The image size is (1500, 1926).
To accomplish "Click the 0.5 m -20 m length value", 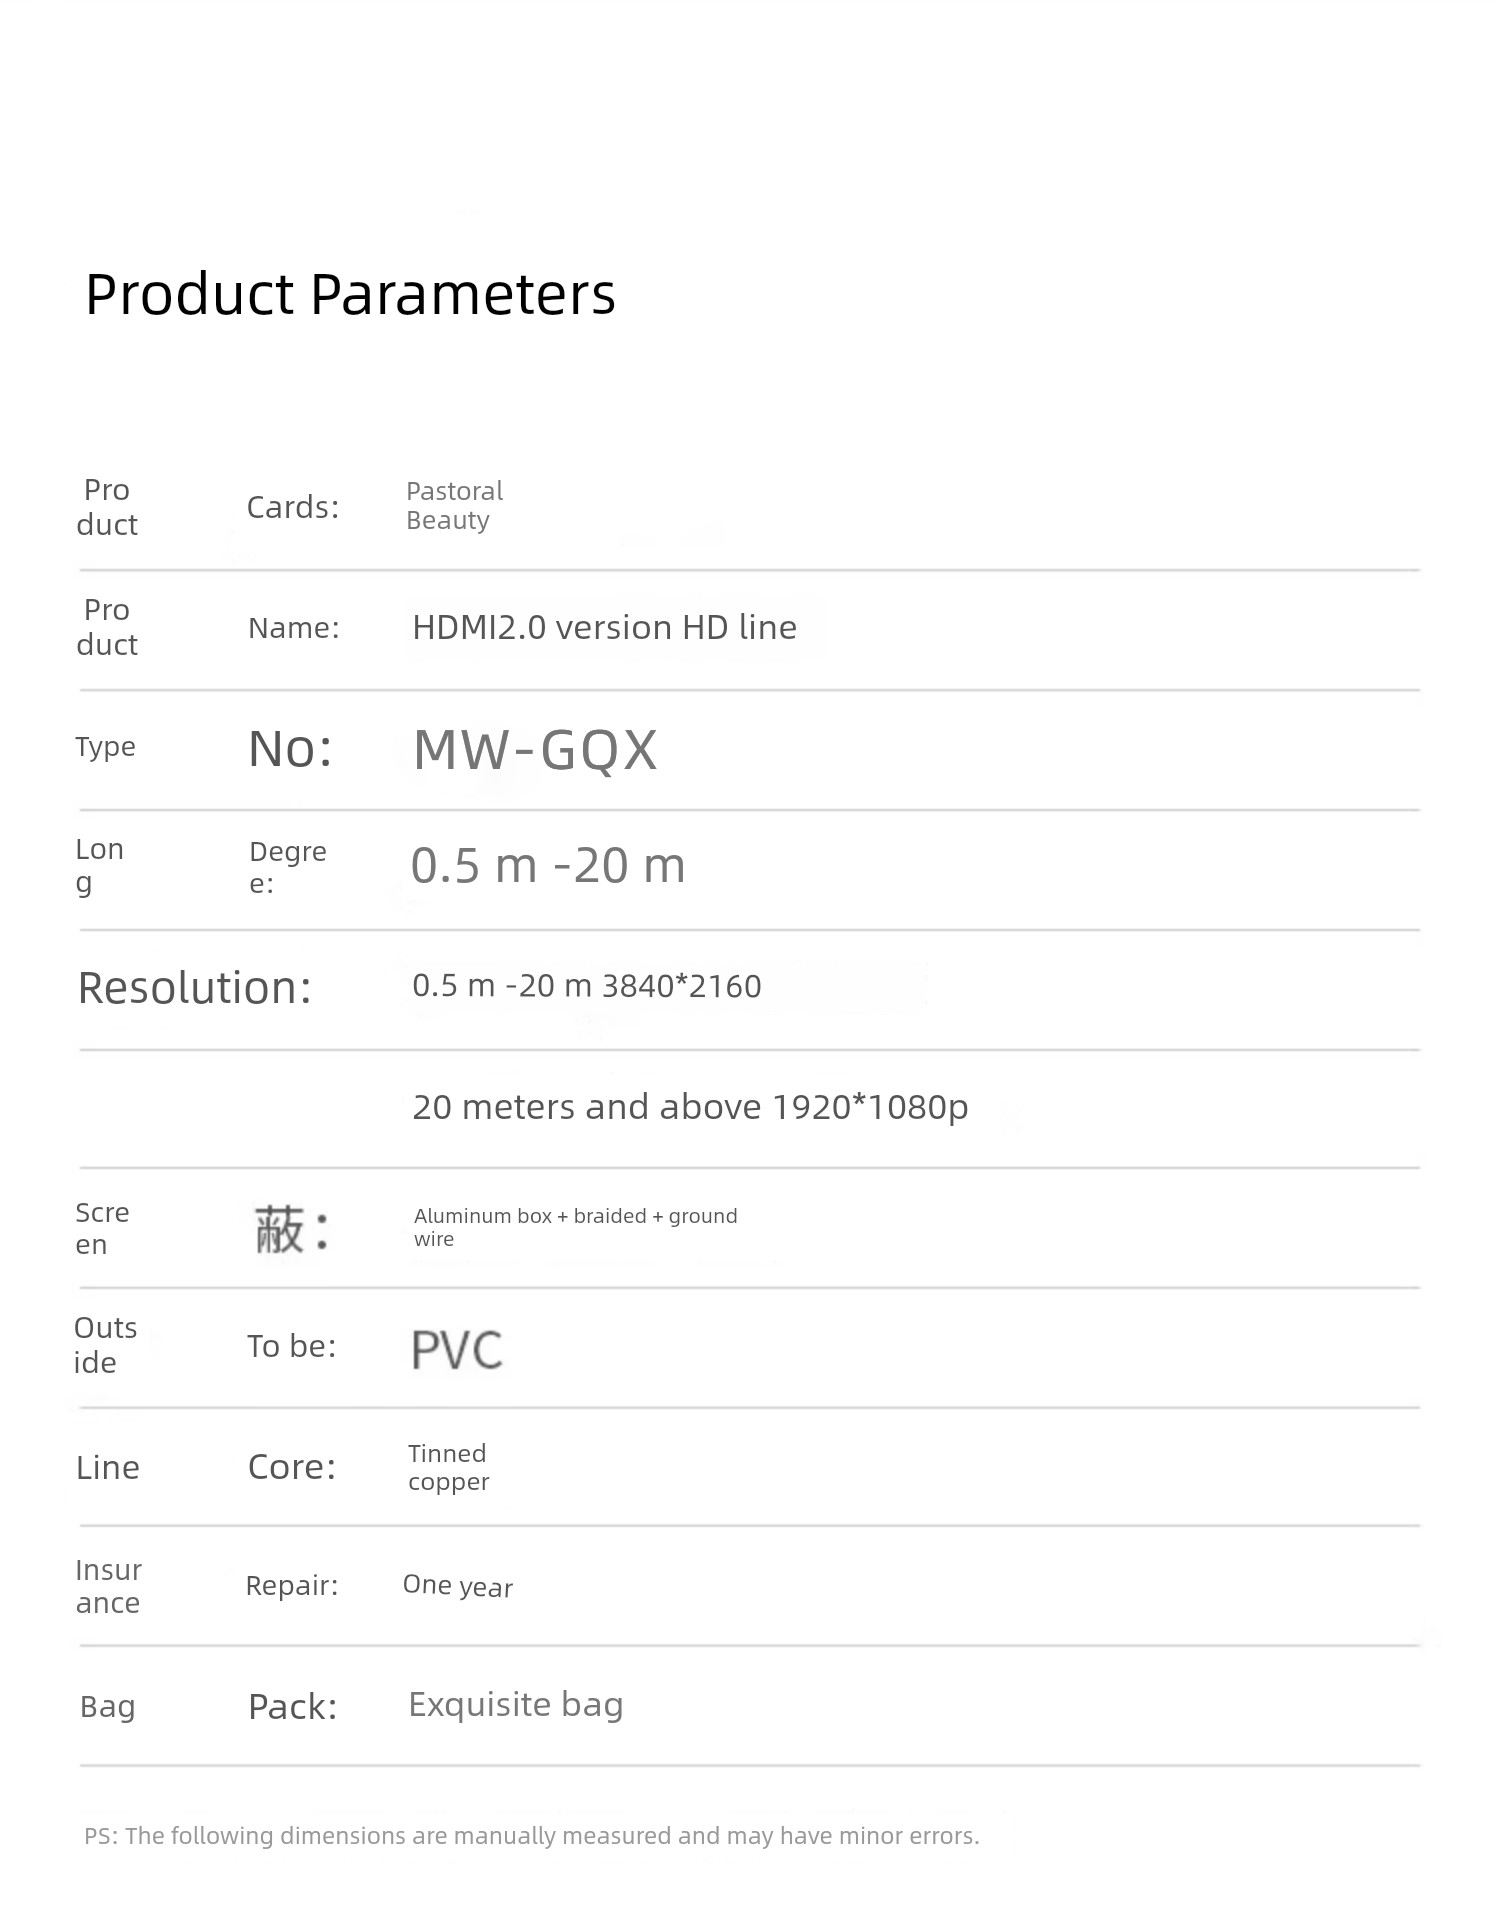I will coord(548,866).
